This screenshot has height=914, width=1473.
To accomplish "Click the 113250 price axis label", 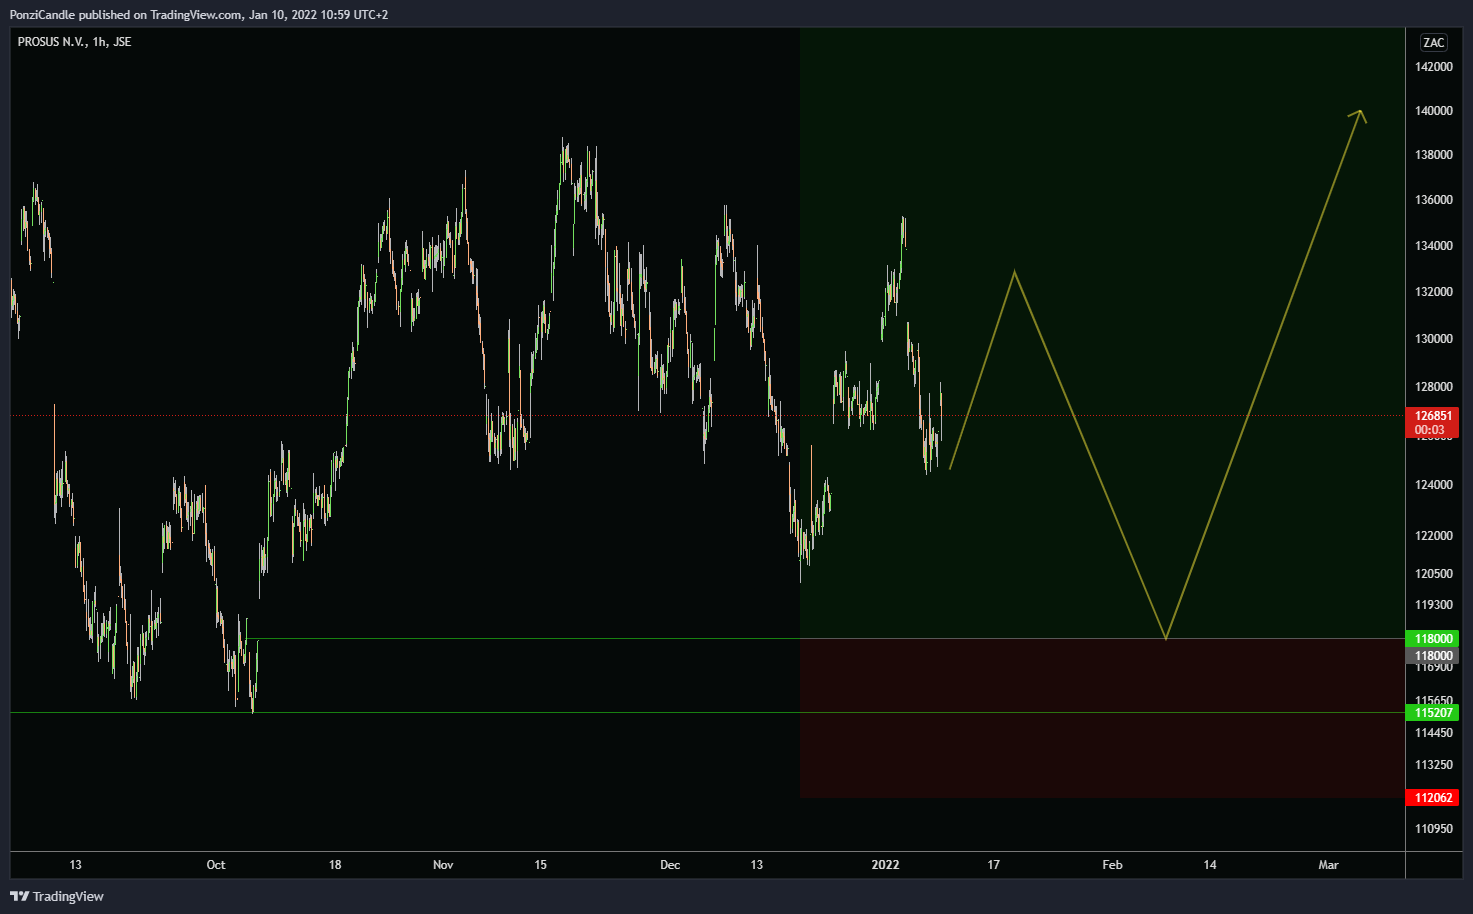I will pyautogui.click(x=1433, y=765).
